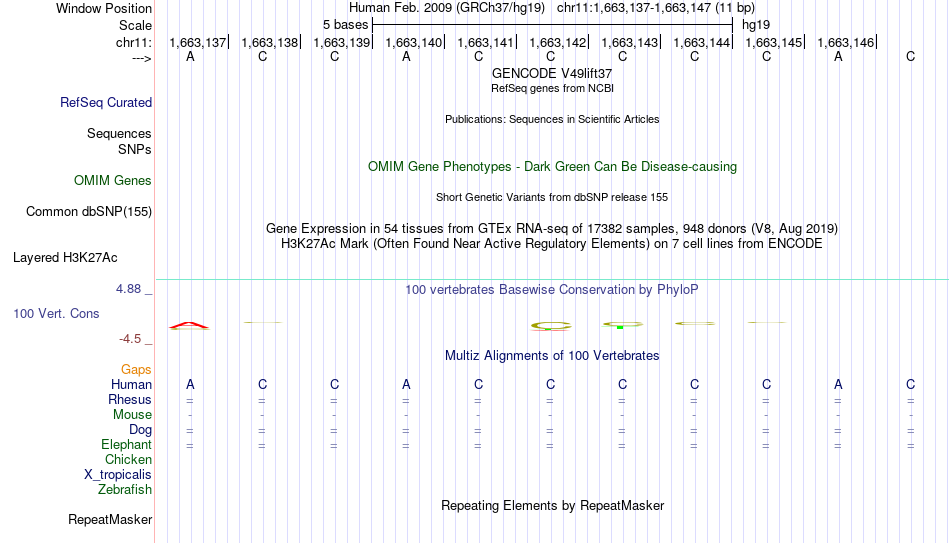This screenshot has height=543, width=950.
Task: Click the PhyloP upper value 4.88
Action: (x=128, y=289)
